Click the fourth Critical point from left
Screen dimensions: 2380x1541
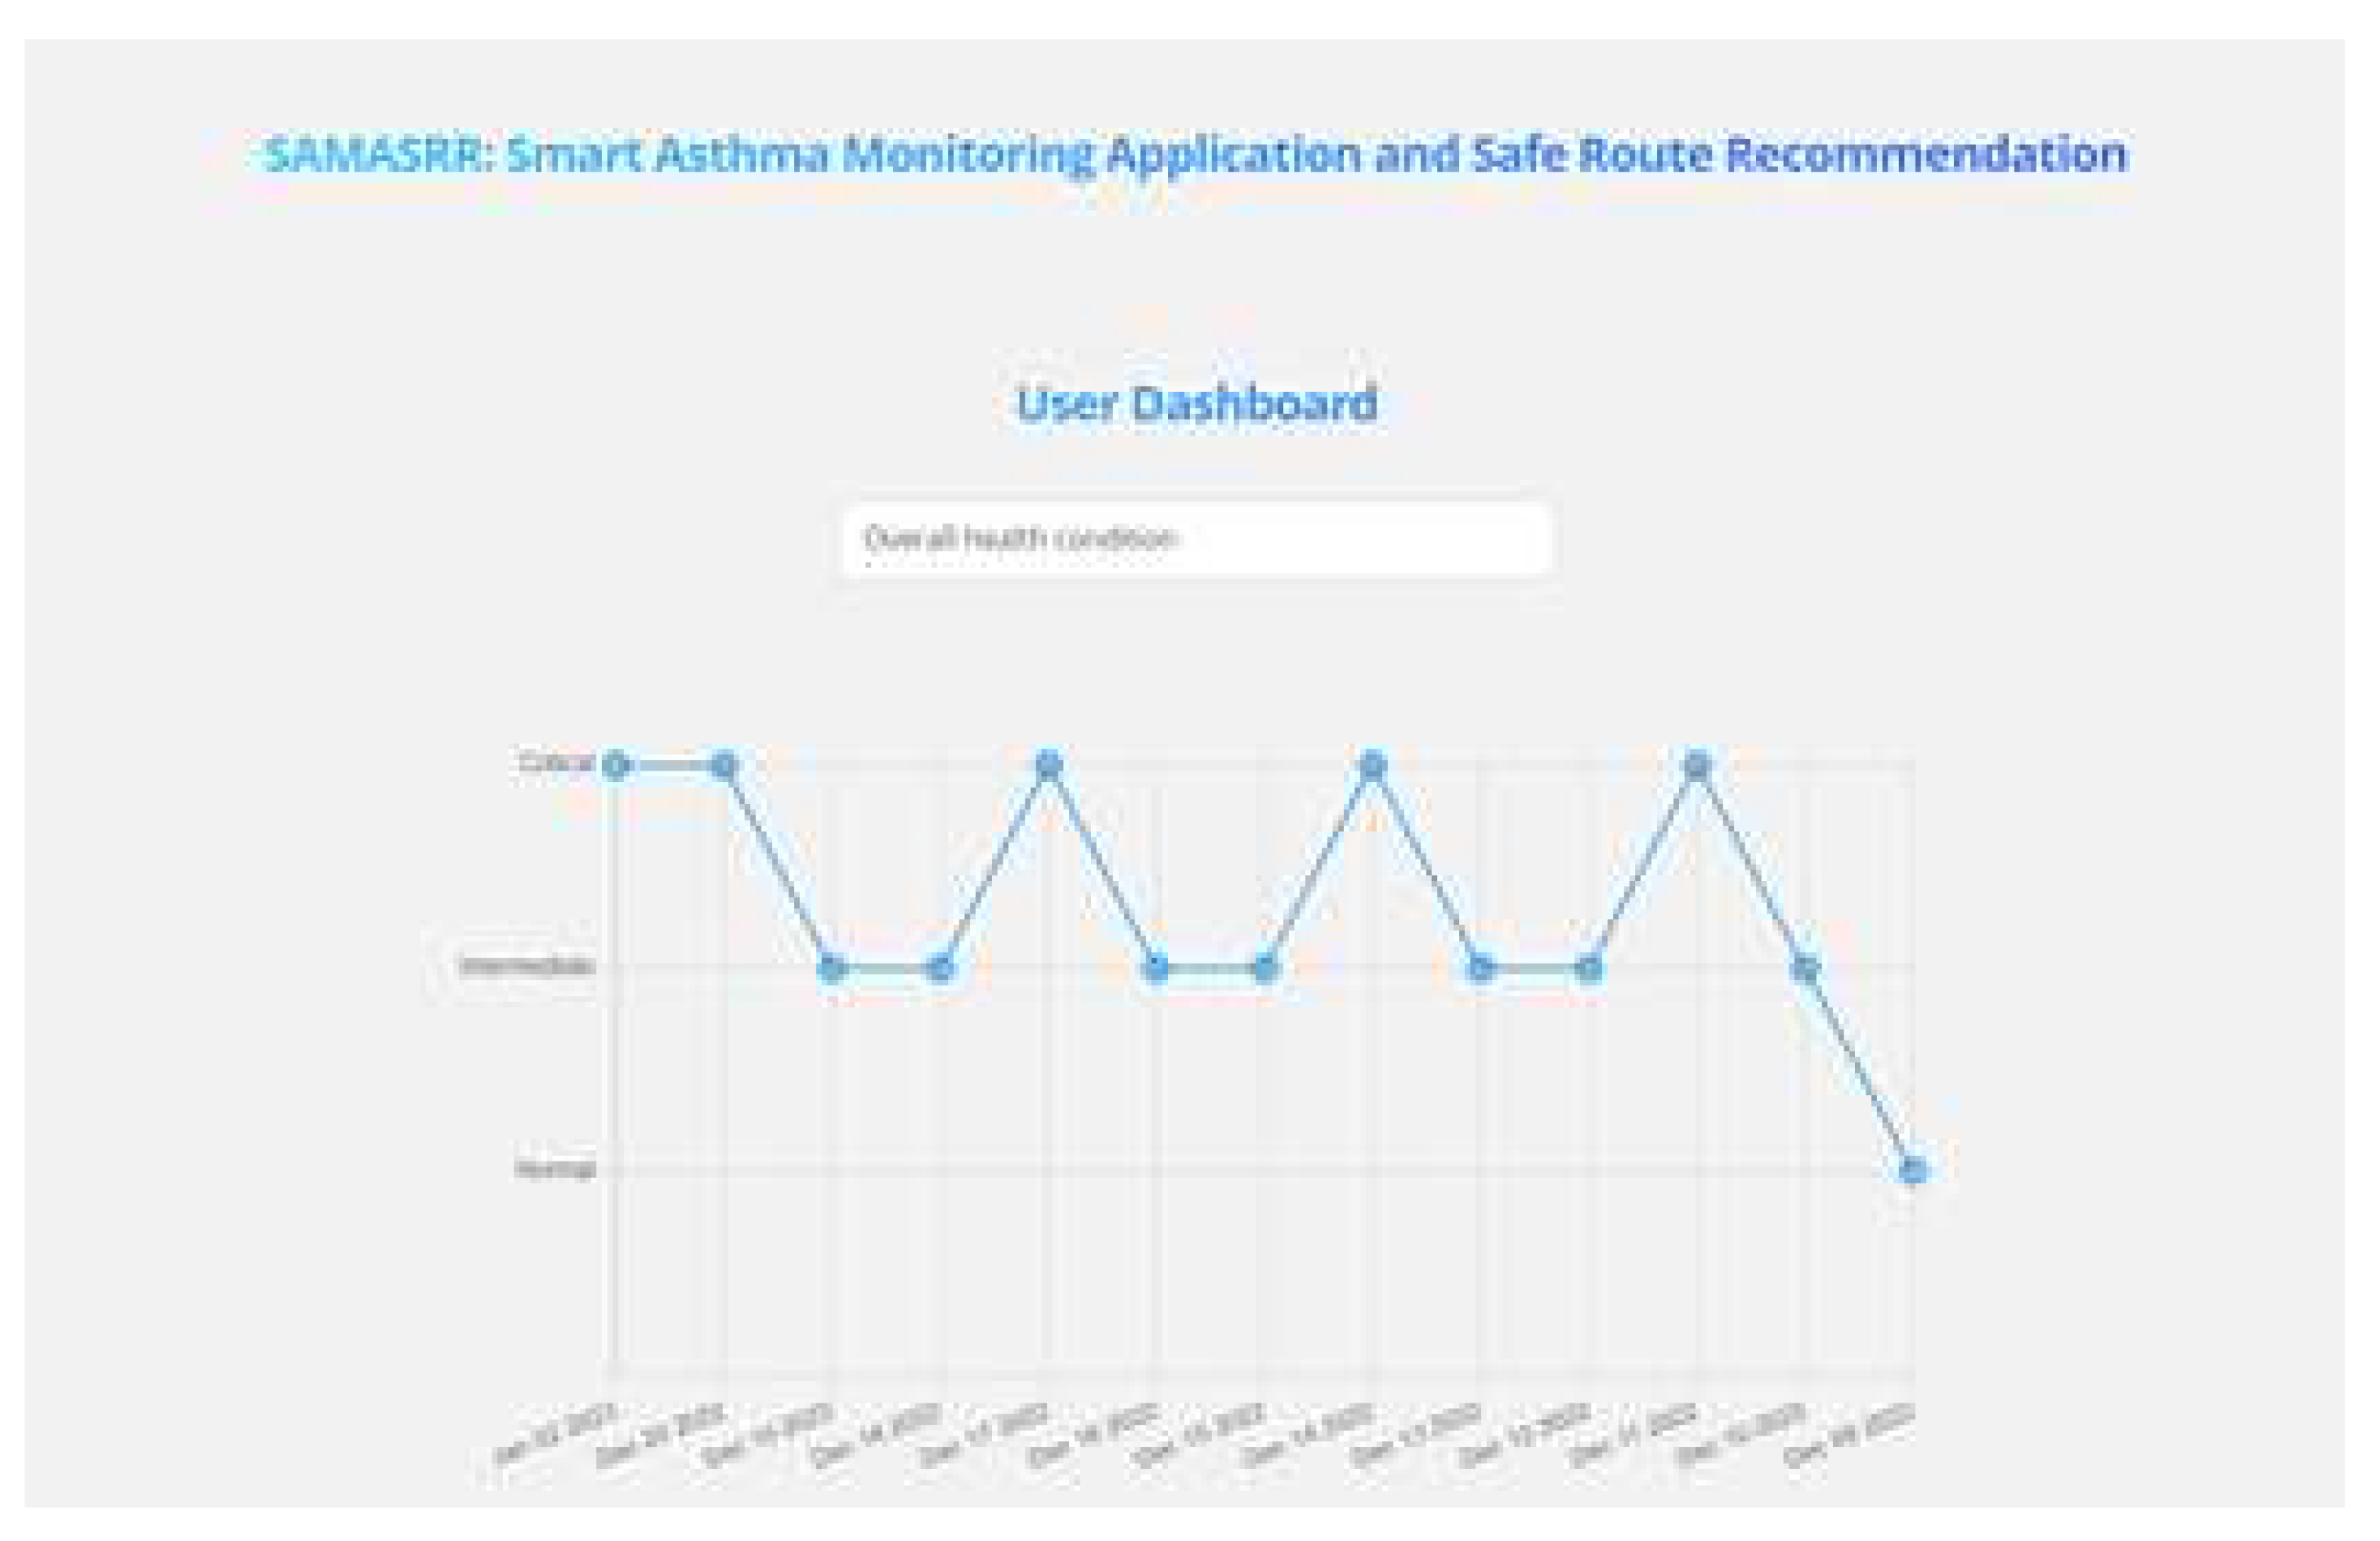click(1373, 766)
